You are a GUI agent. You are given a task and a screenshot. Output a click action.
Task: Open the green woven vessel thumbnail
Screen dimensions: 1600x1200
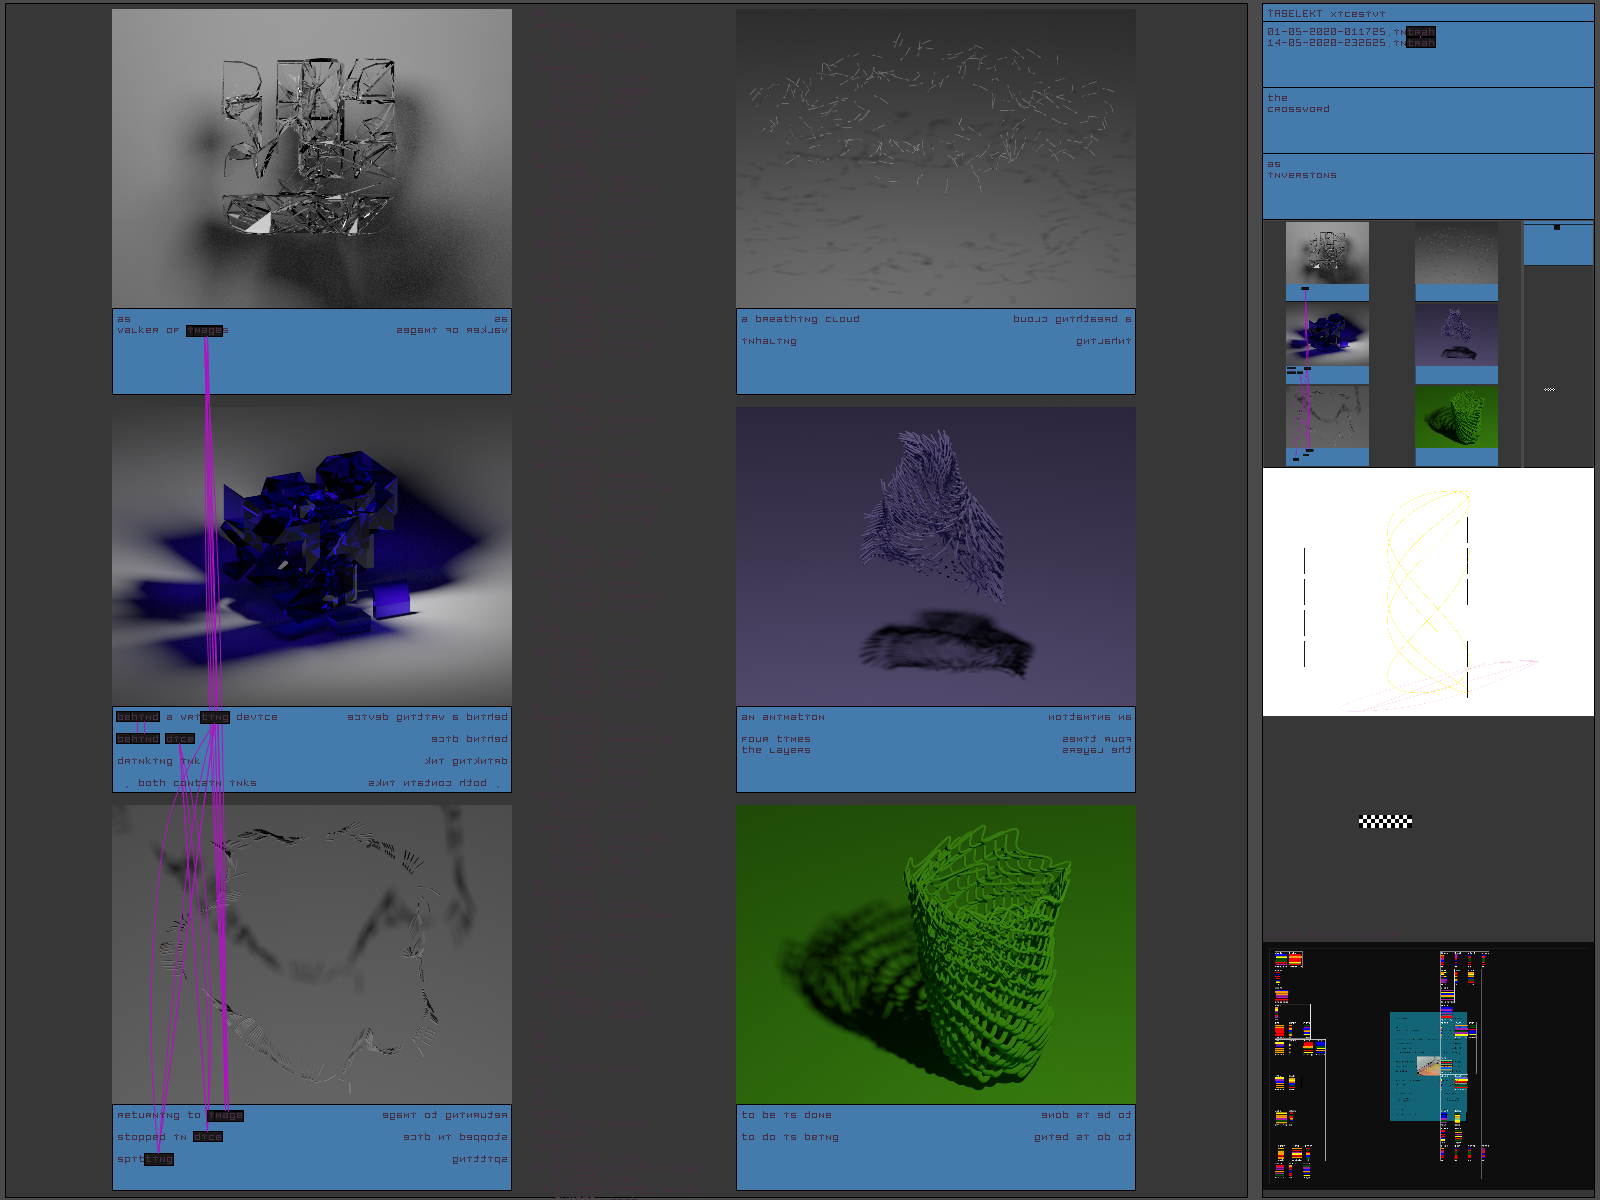pos(1456,418)
